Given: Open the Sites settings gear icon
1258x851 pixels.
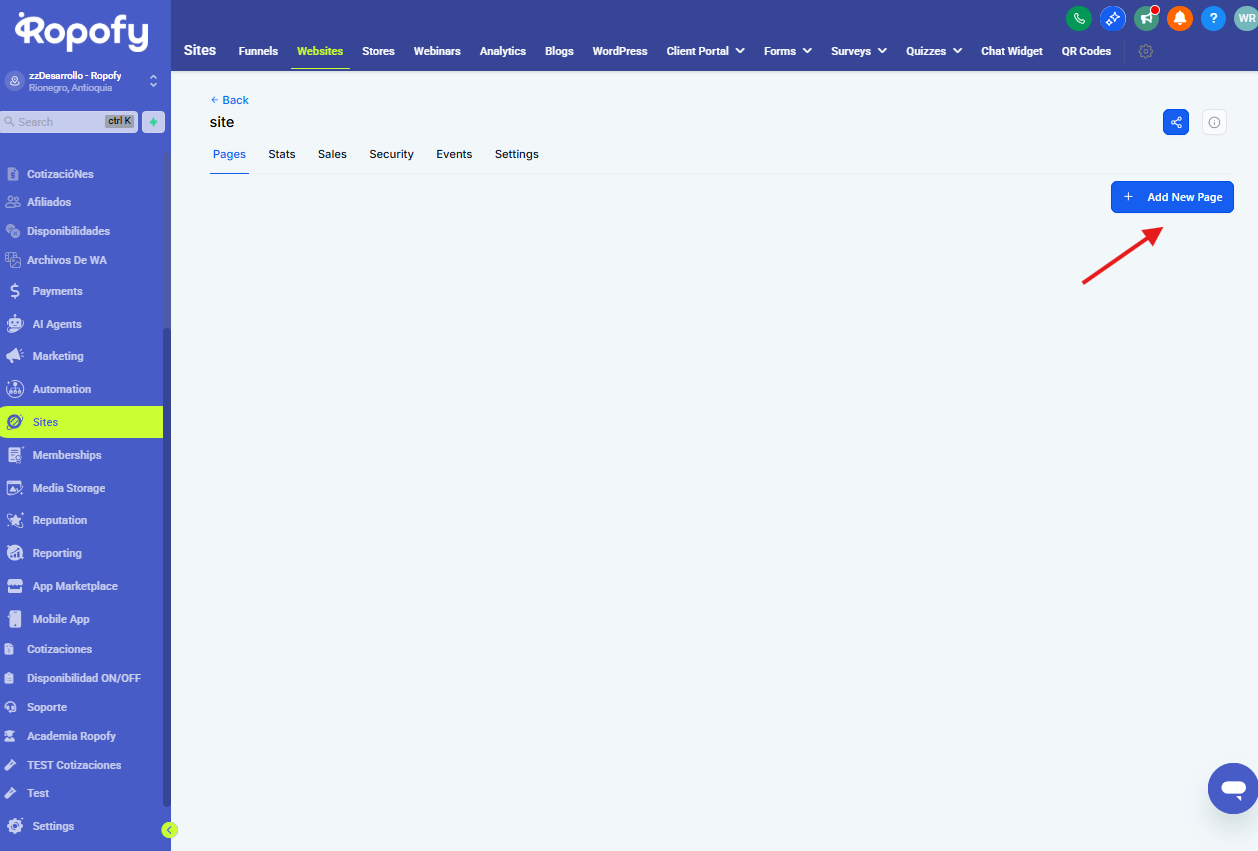Looking at the screenshot, I should [1146, 51].
